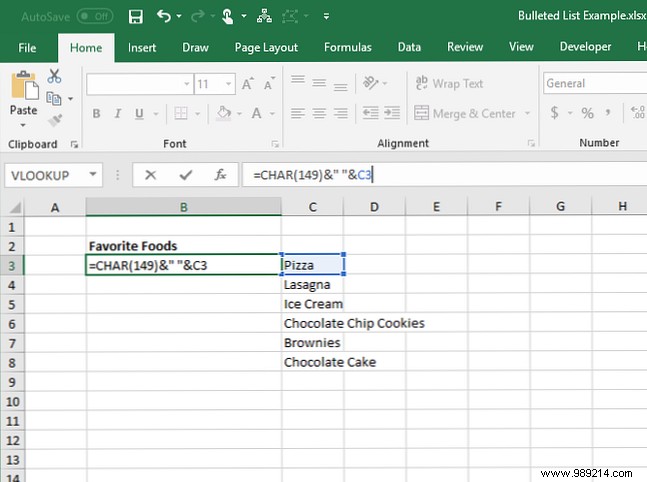Decrease font size with small A icon
The image size is (647, 482).
click(x=269, y=84)
